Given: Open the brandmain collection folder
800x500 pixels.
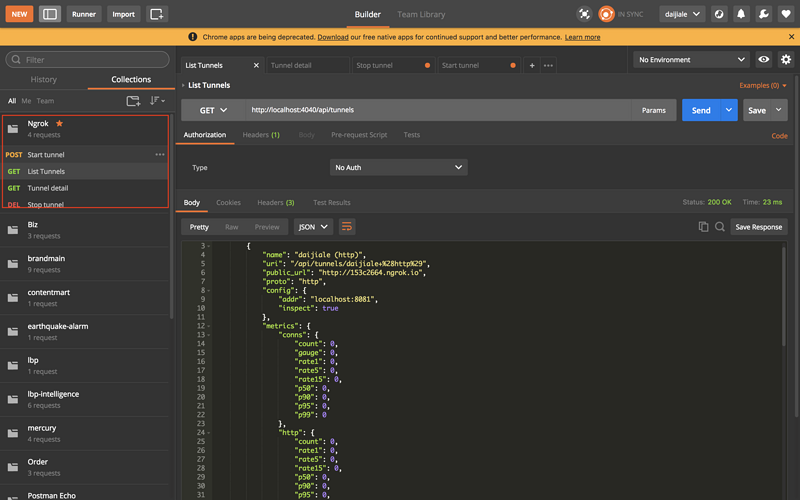Looking at the screenshot, I should coord(85,264).
